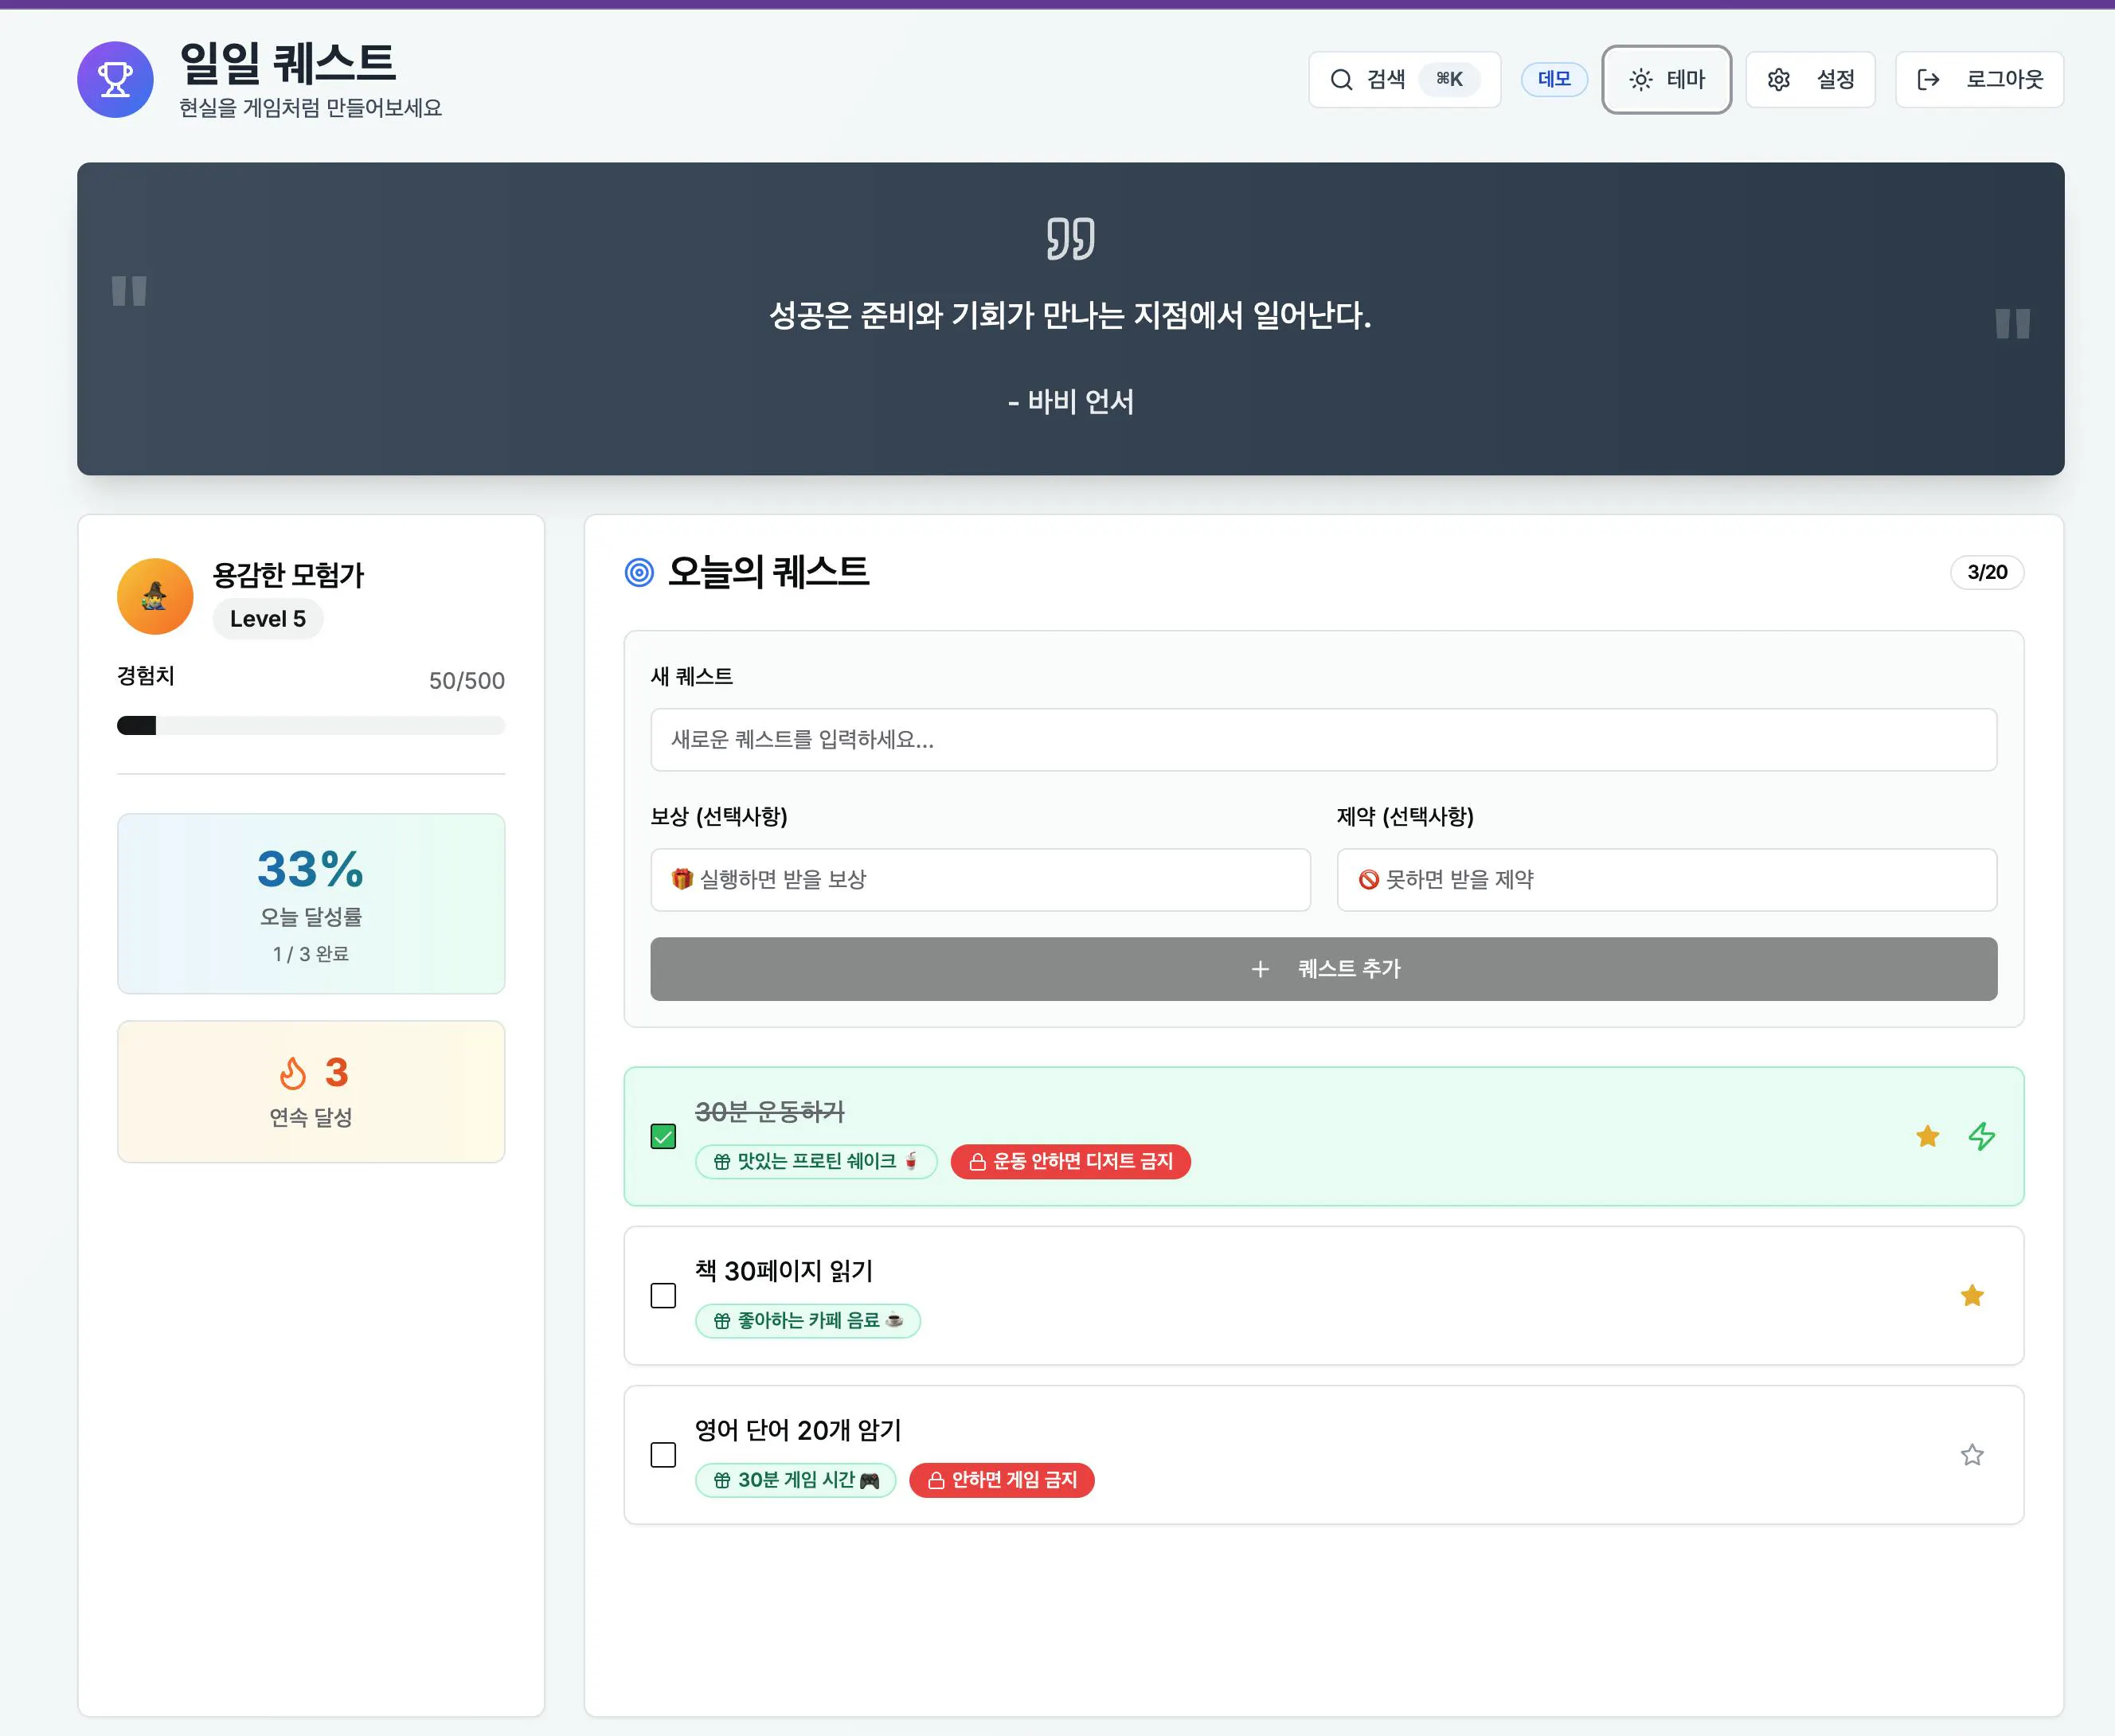This screenshot has height=1736, width=2115.
Task: Focus the 새로운 퀘스트를 입력하세요 input field
Action: 1322,740
